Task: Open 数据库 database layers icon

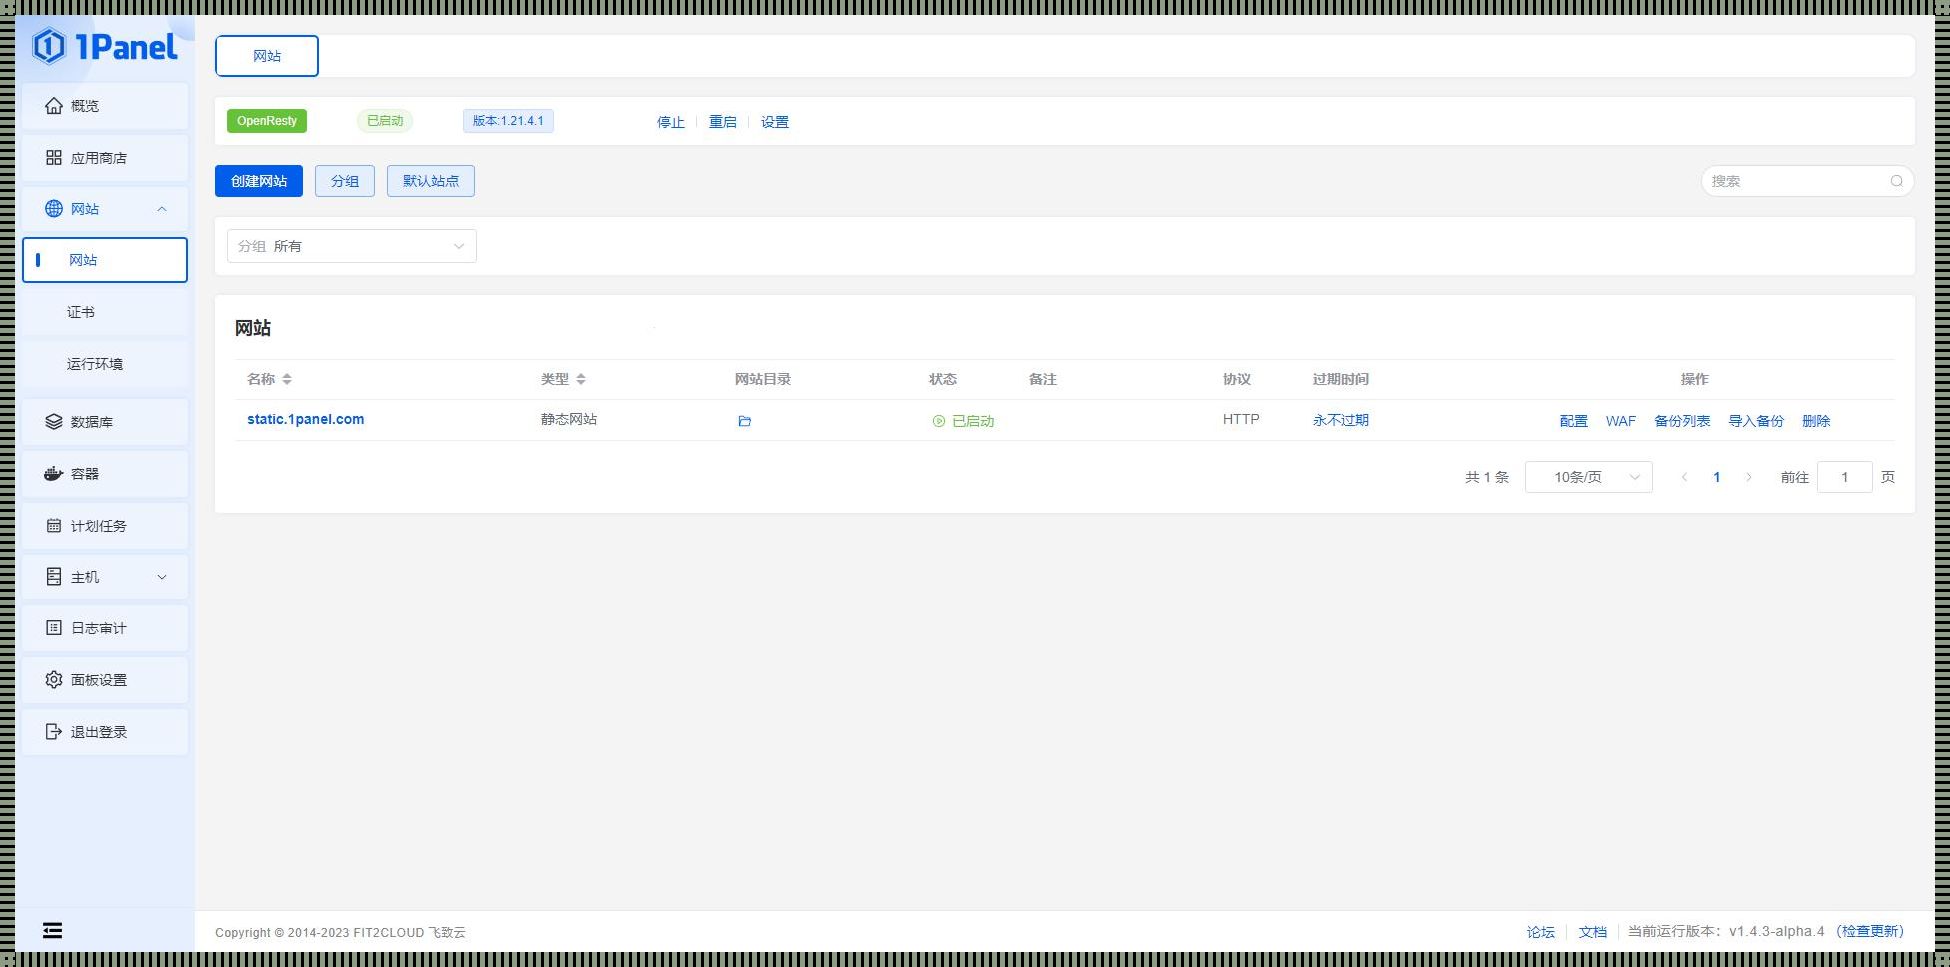Action: 54,422
